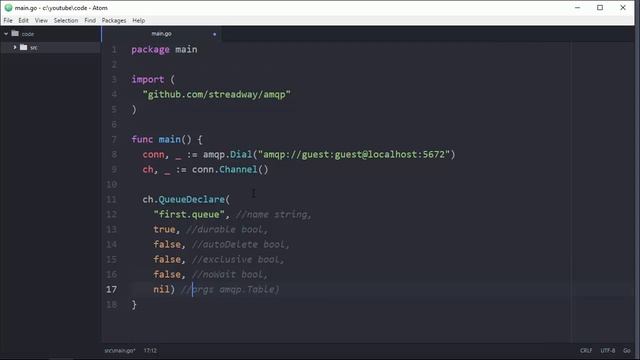Open the Edit menu
This screenshot has height=360, width=640.
coord(23,20)
